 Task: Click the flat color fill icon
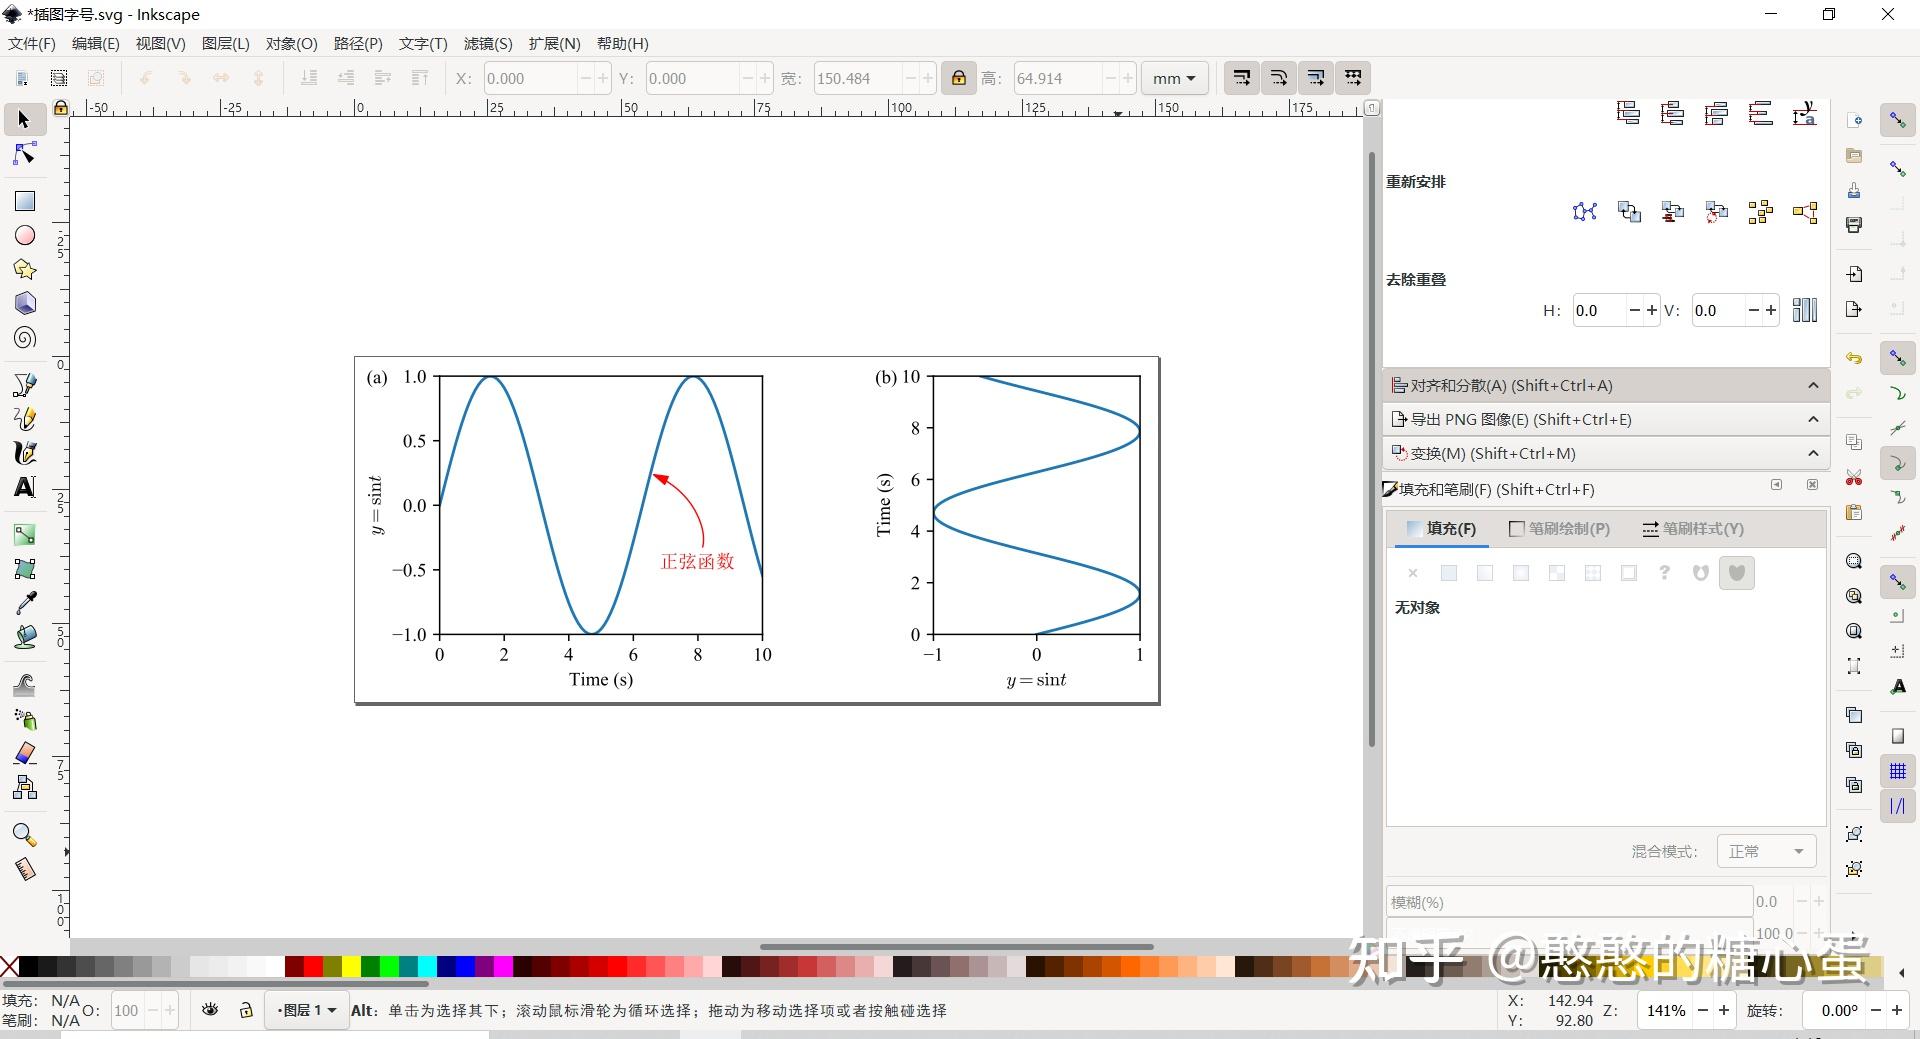[x=1449, y=573]
